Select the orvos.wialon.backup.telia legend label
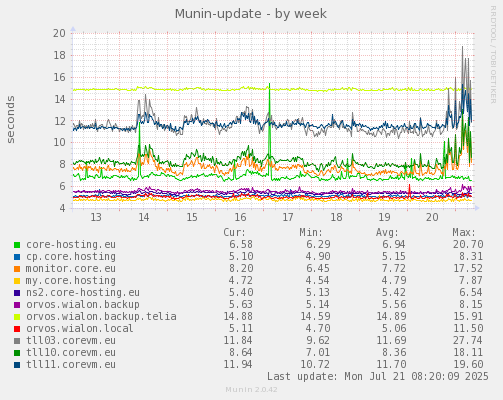The width and height of the screenshot is (503, 400). pyautogui.click(x=101, y=317)
